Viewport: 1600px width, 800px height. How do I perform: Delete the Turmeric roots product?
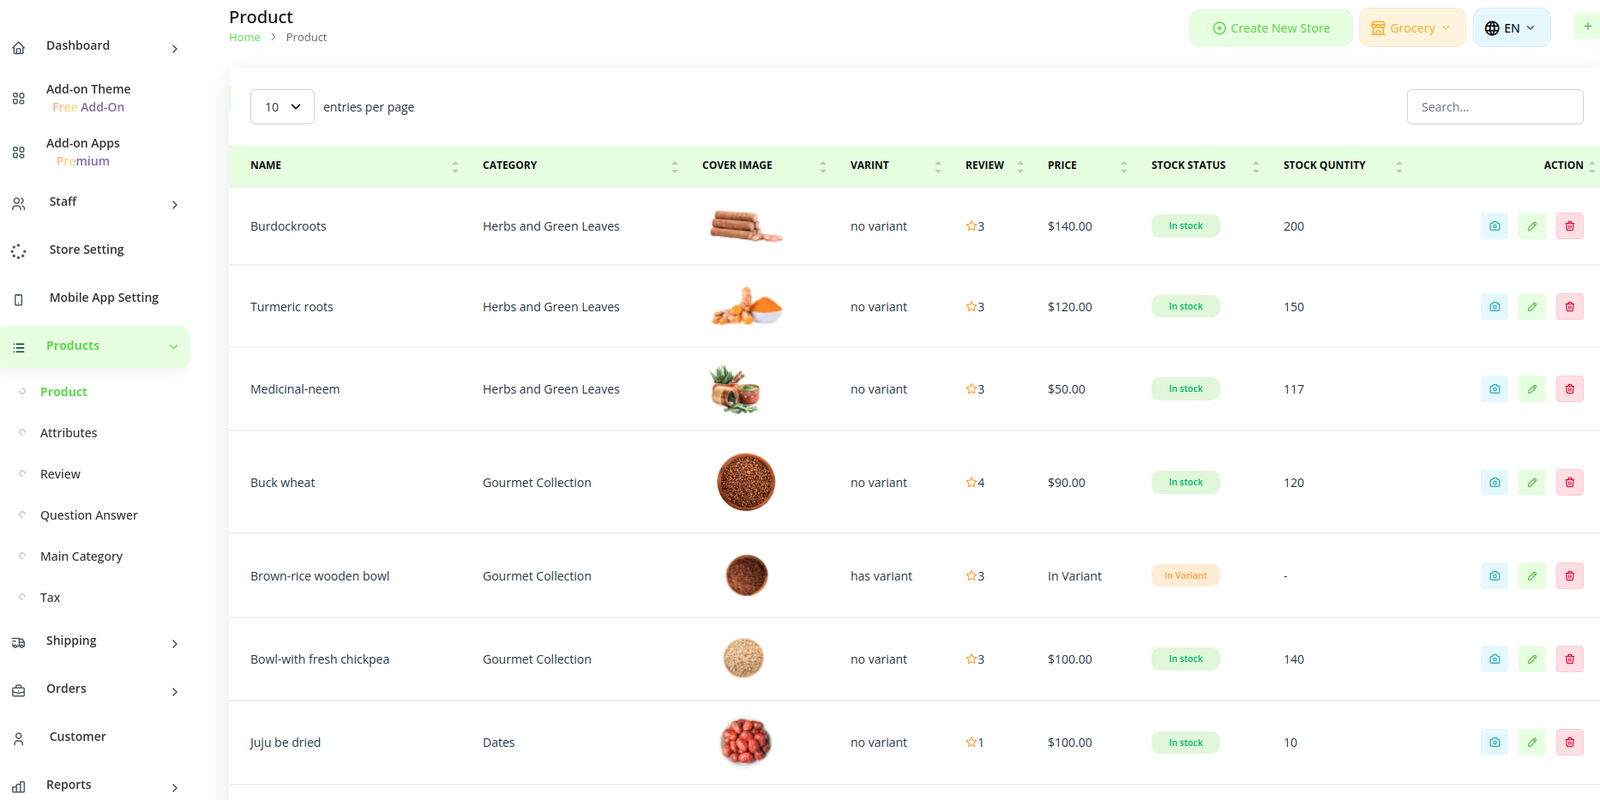point(1569,307)
